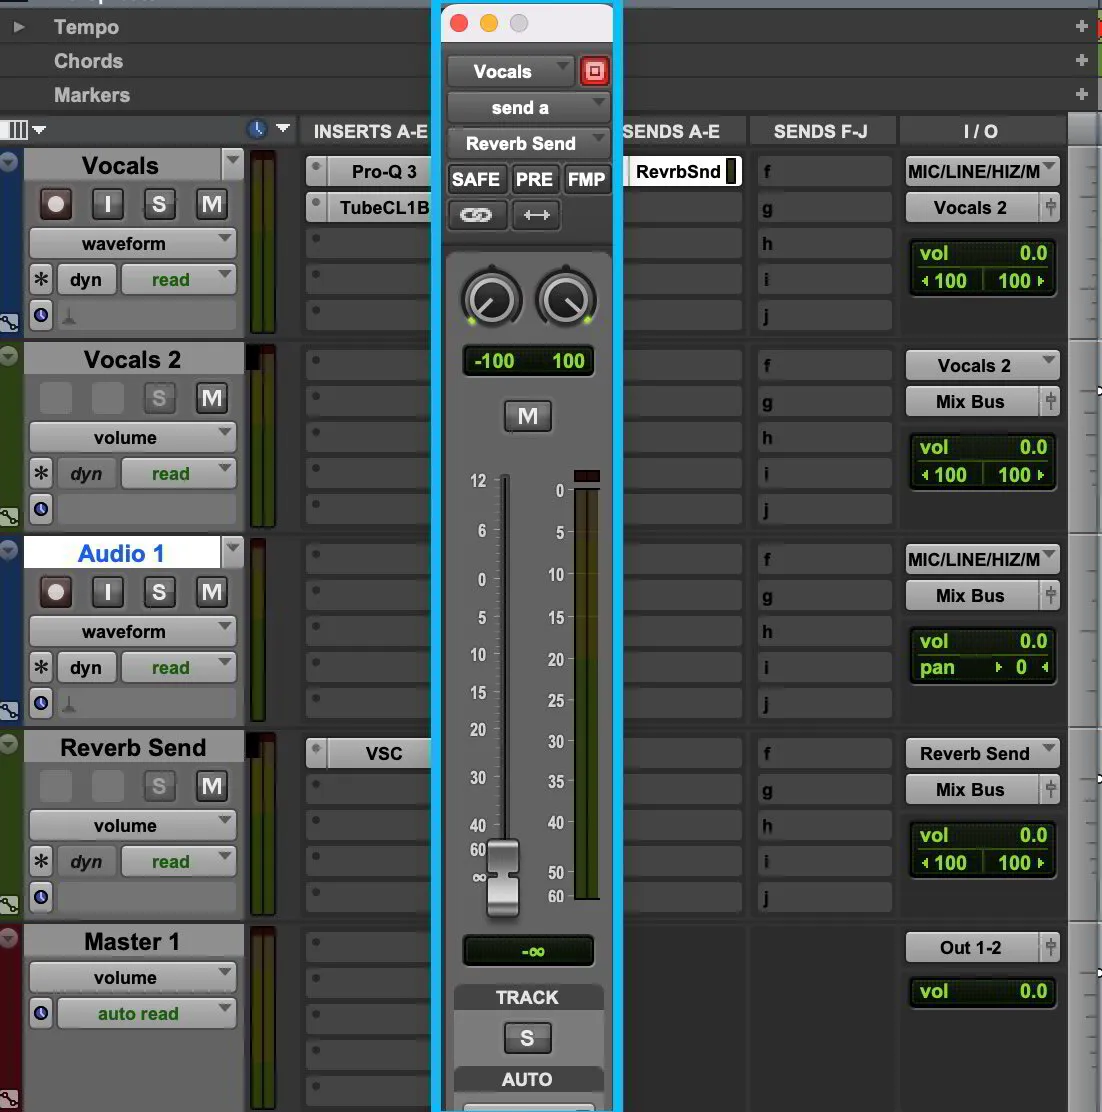Expand the Tempo ruler disclosure triangle

click(x=18, y=27)
